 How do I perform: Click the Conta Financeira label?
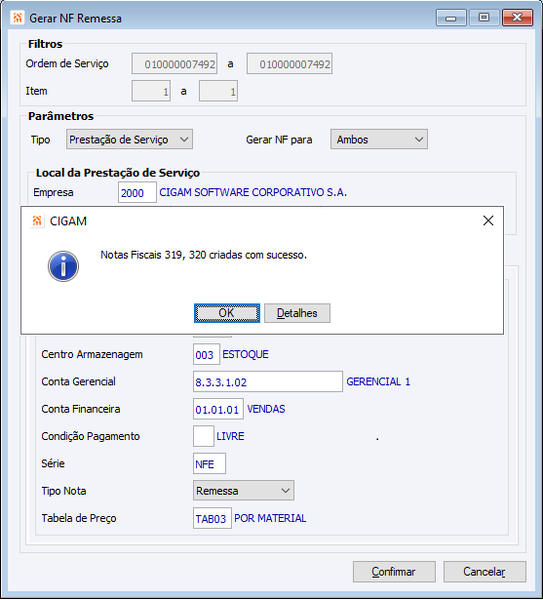point(81,409)
